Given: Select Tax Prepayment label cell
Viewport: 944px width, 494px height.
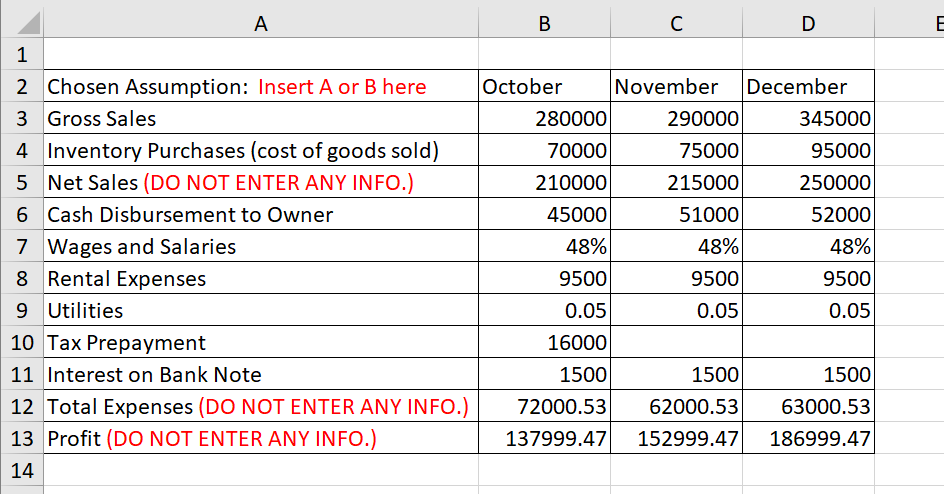Looking at the screenshot, I should [261, 342].
